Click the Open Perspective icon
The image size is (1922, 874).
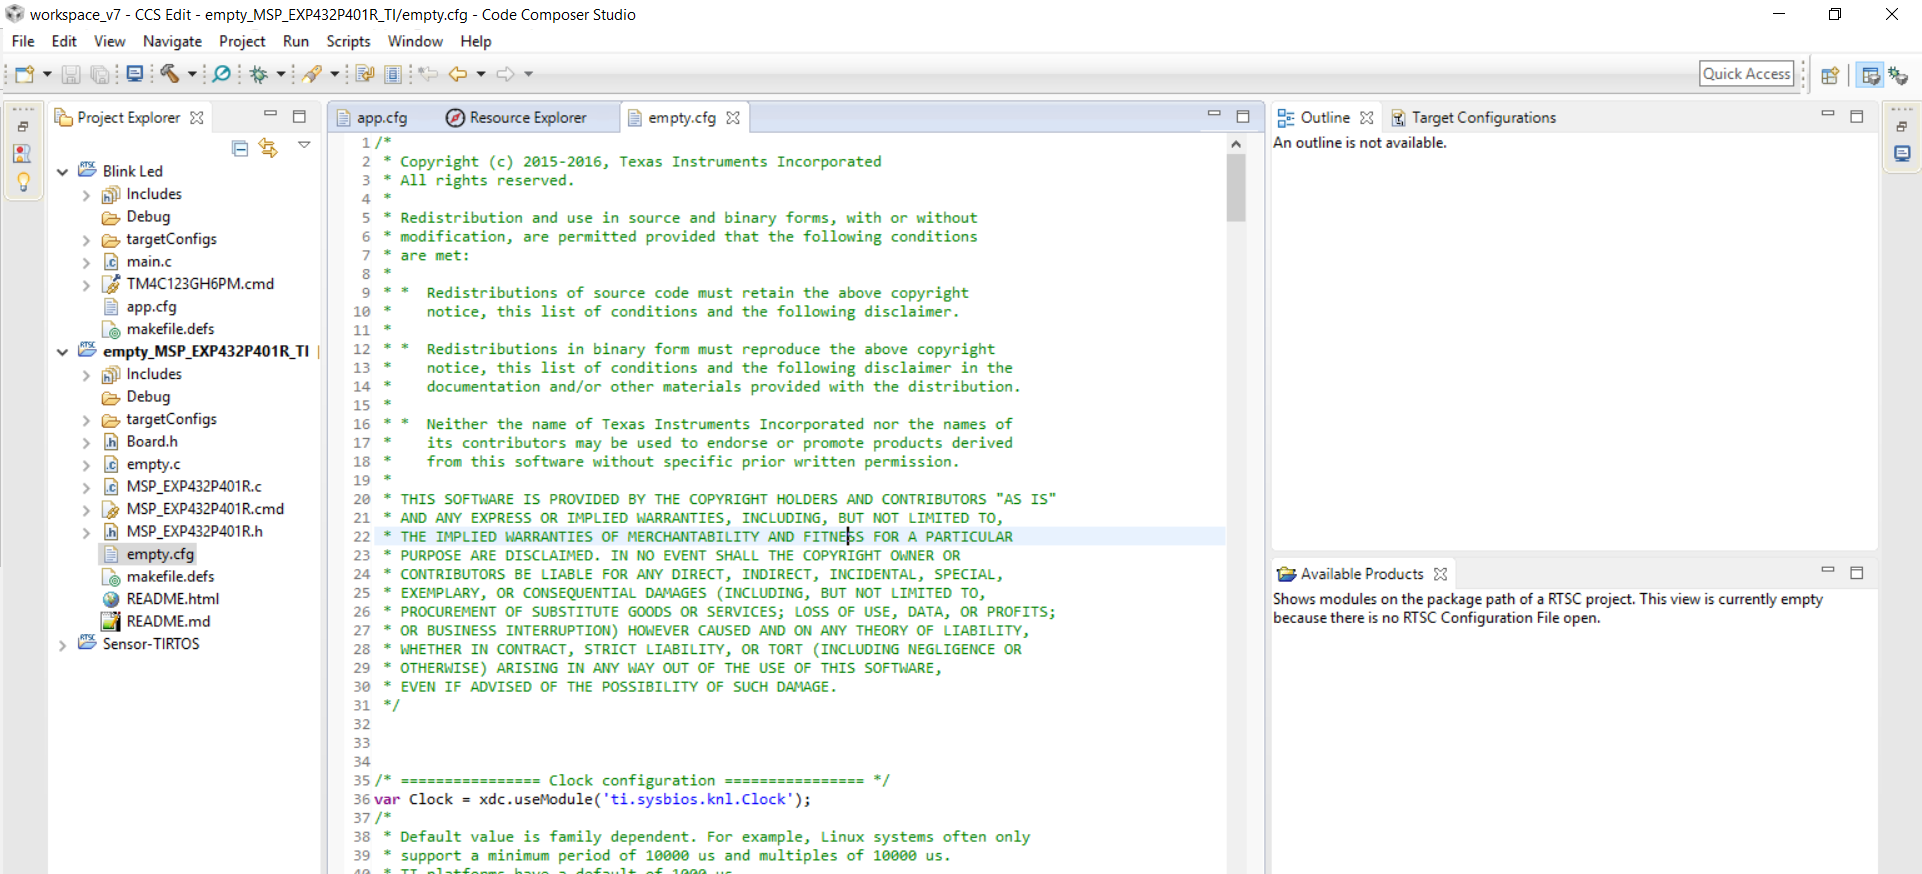point(1830,75)
